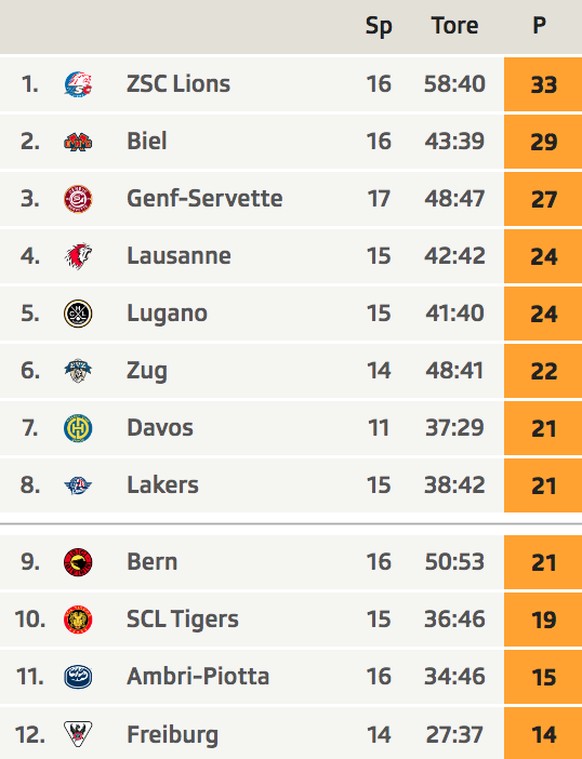Select the Bern goals 50:53 cell
Viewport: 582px width, 759px height.
tap(455, 562)
